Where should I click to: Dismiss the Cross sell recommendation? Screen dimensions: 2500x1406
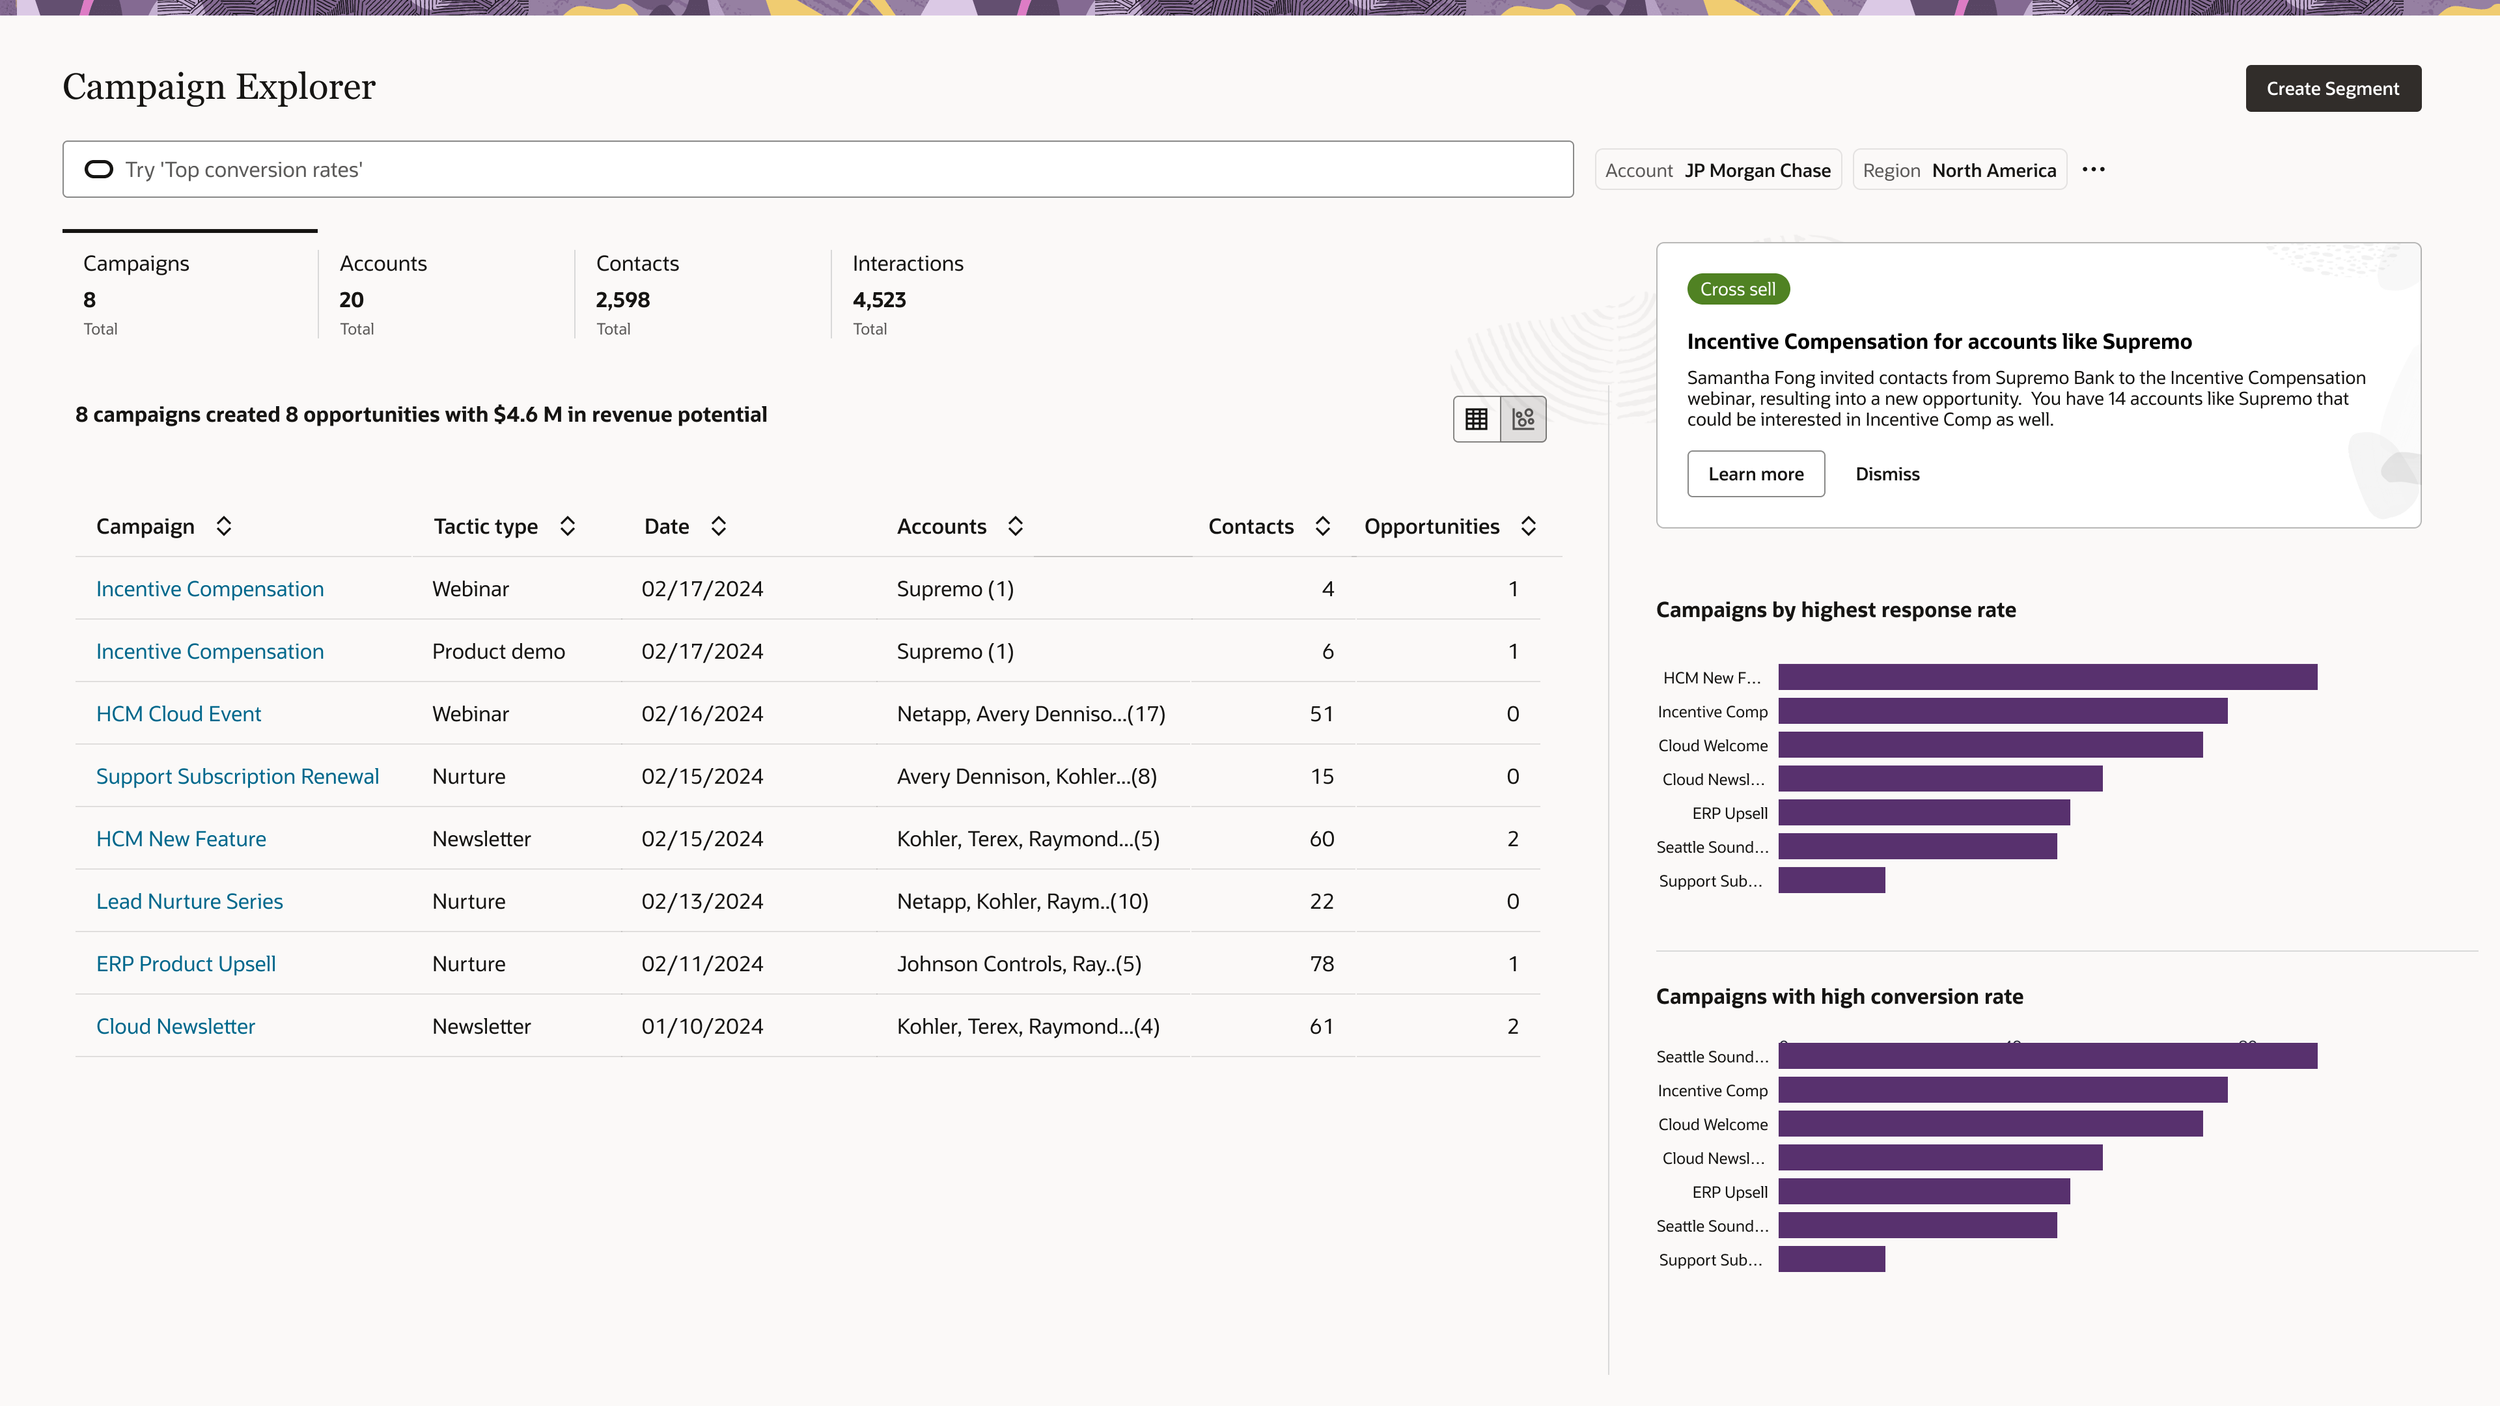pos(1887,474)
